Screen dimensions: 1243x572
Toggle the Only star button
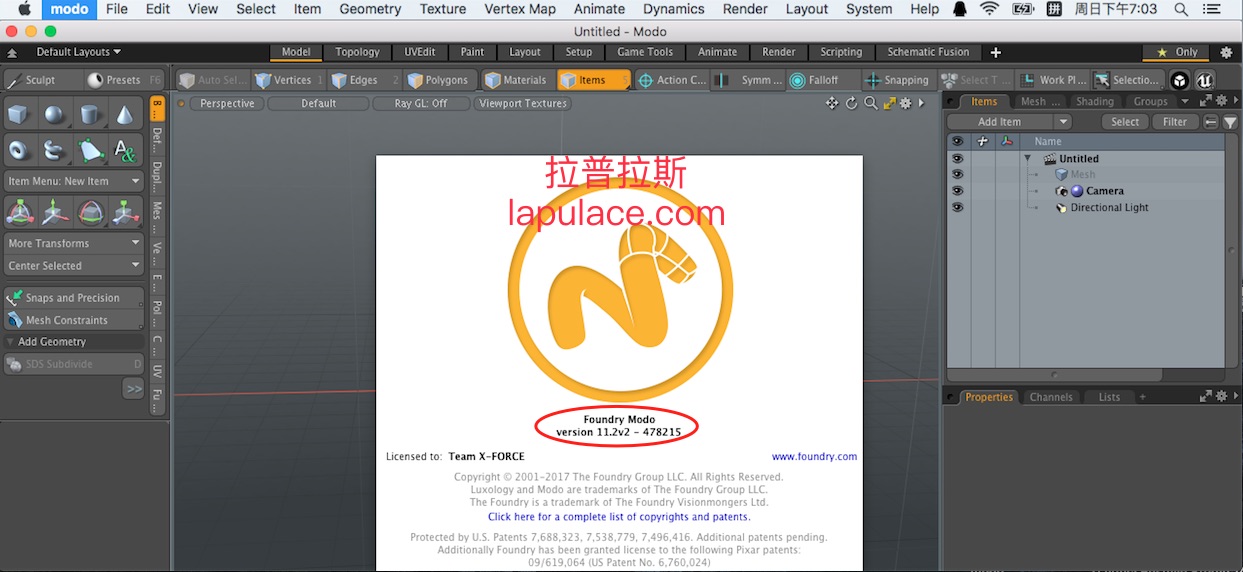point(1176,52)
